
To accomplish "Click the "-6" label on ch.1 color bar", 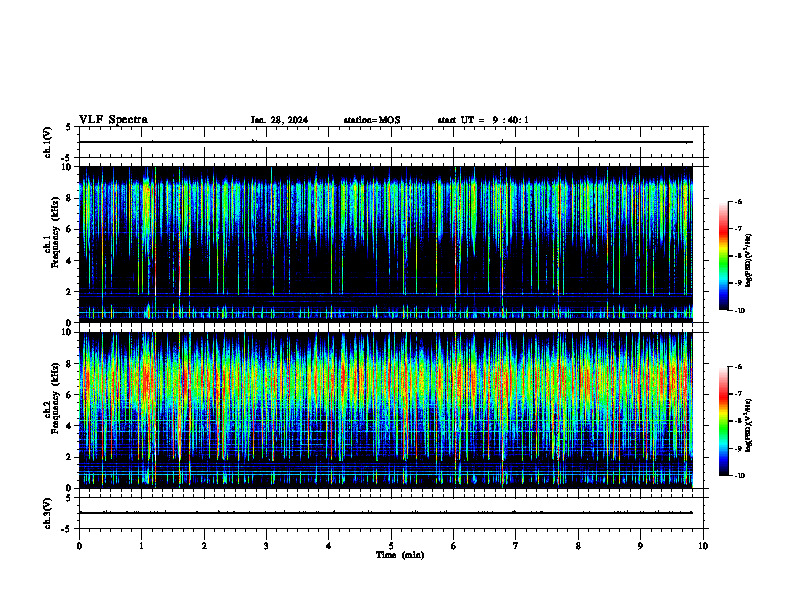I will click(738, 201).
